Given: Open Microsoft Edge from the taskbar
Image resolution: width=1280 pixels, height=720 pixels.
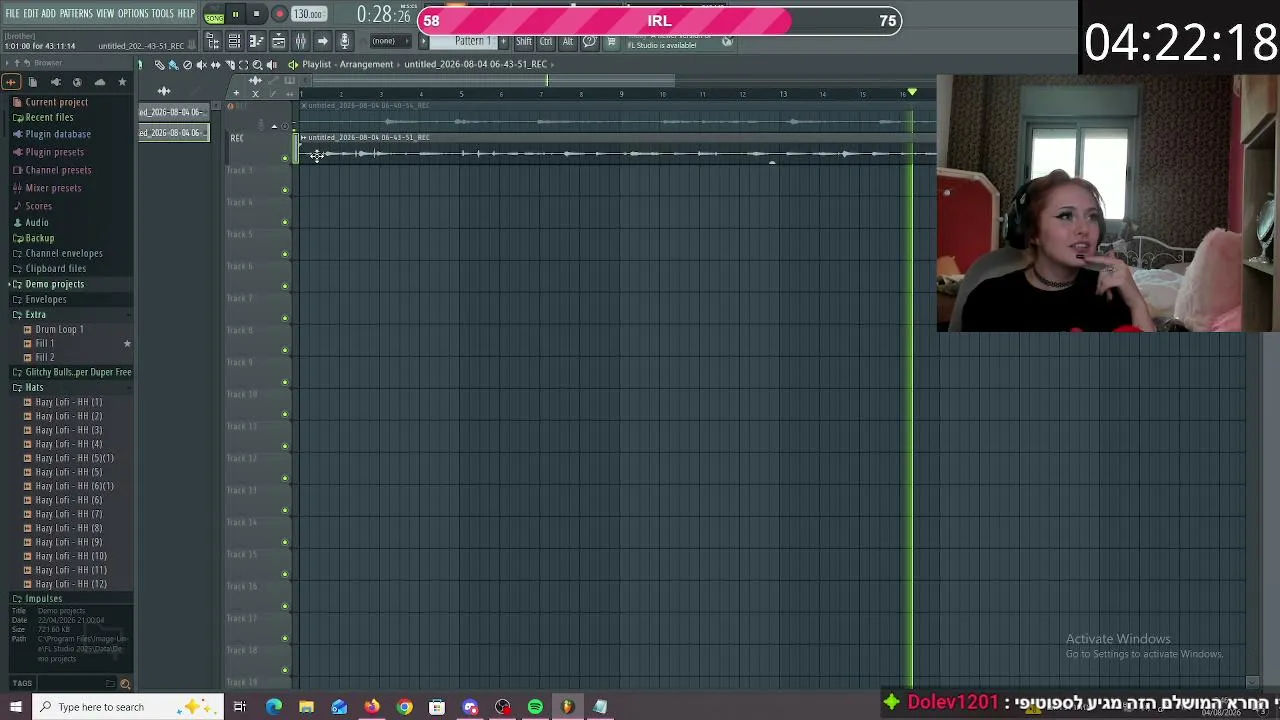Looking at the screenshot, I should pos(274,707).
